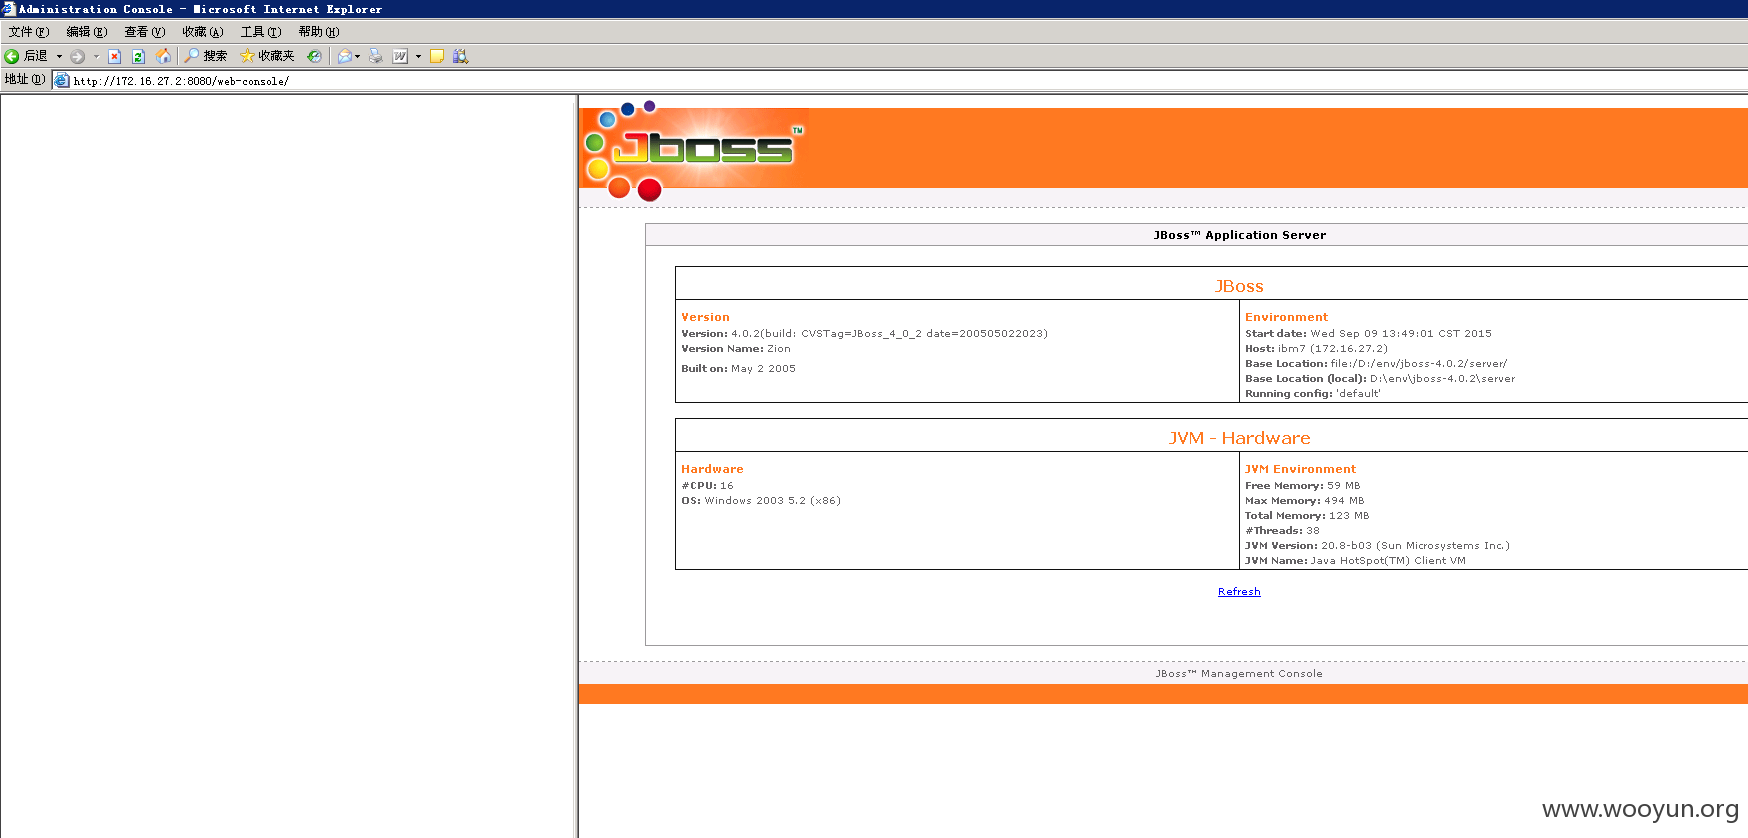The height and width of the screenshot is (838, 1748).
Task: Click the 'Version Name: Zion' line
Action: point(736,349)
